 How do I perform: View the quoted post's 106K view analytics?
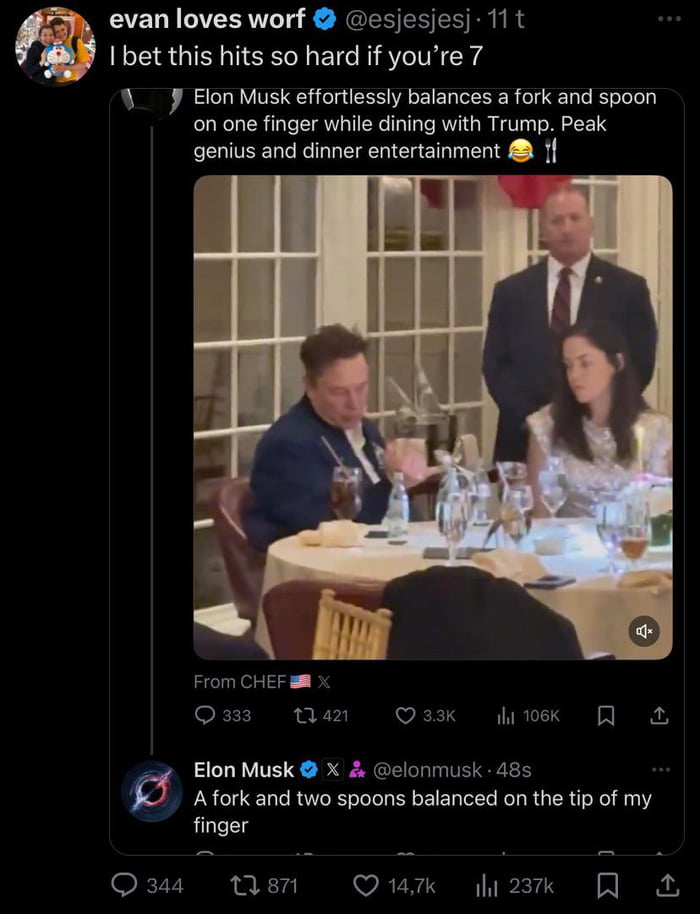tap(508, 715)
